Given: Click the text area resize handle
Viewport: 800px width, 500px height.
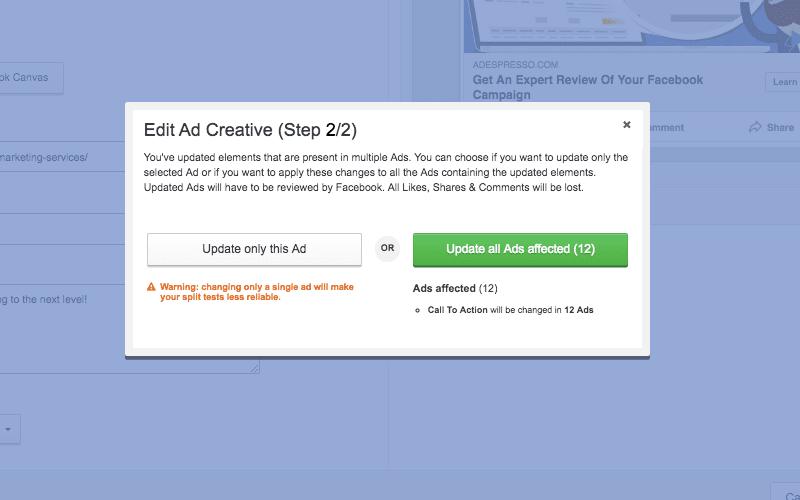Looking at the screenshot, I should [255, 368].
